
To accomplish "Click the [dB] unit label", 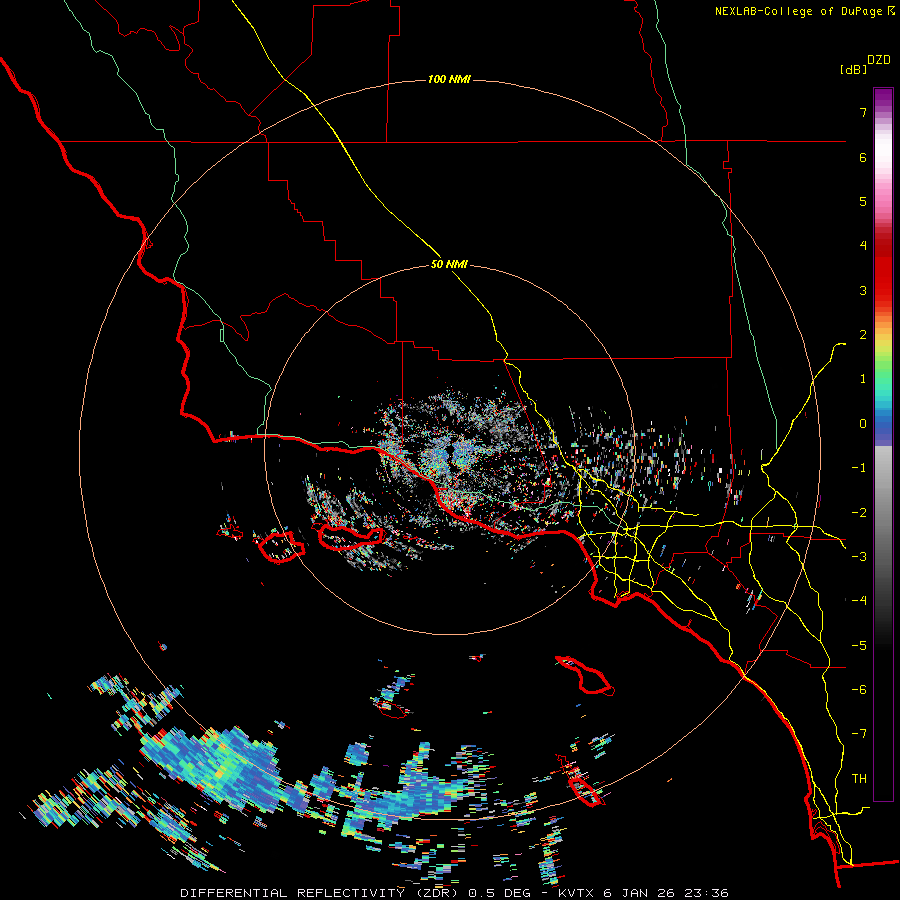I will point(853,69).
